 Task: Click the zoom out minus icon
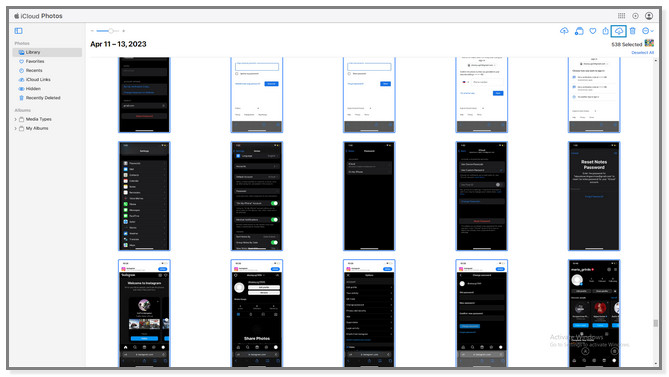tap(92, 31)
